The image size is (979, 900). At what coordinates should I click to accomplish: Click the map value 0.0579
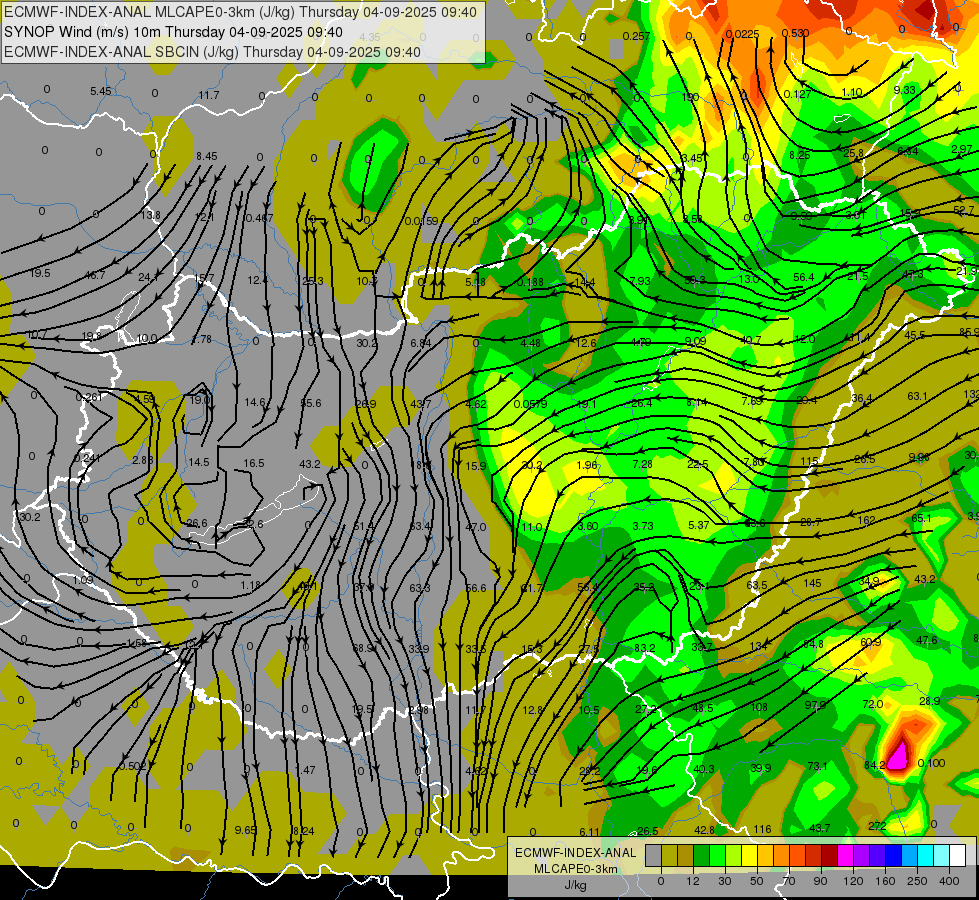[x=530, y=404]
